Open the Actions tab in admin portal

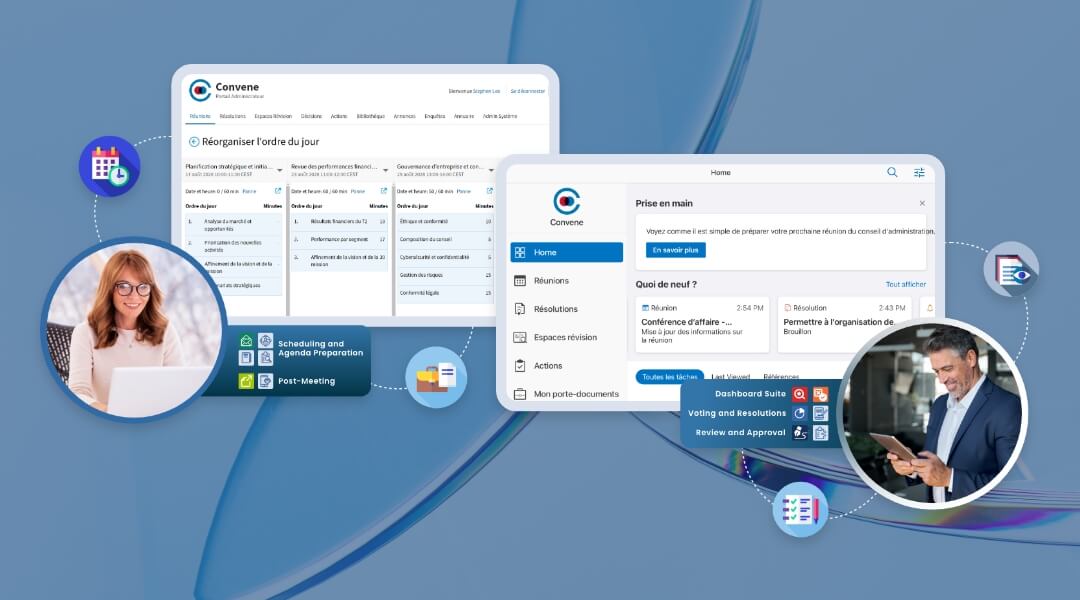339,116
